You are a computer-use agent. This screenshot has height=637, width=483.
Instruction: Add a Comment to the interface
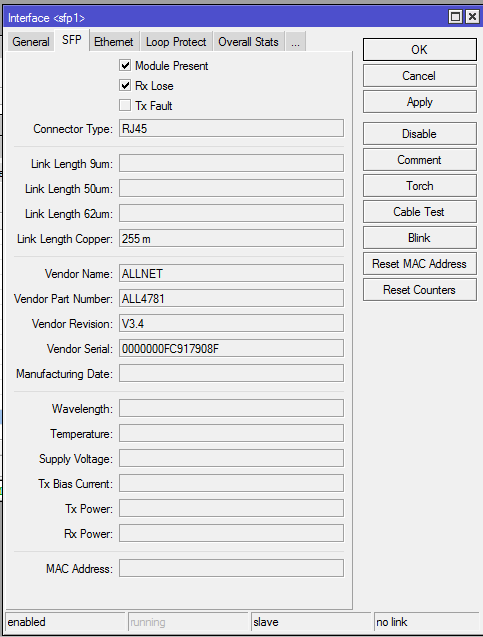(420, 160)
